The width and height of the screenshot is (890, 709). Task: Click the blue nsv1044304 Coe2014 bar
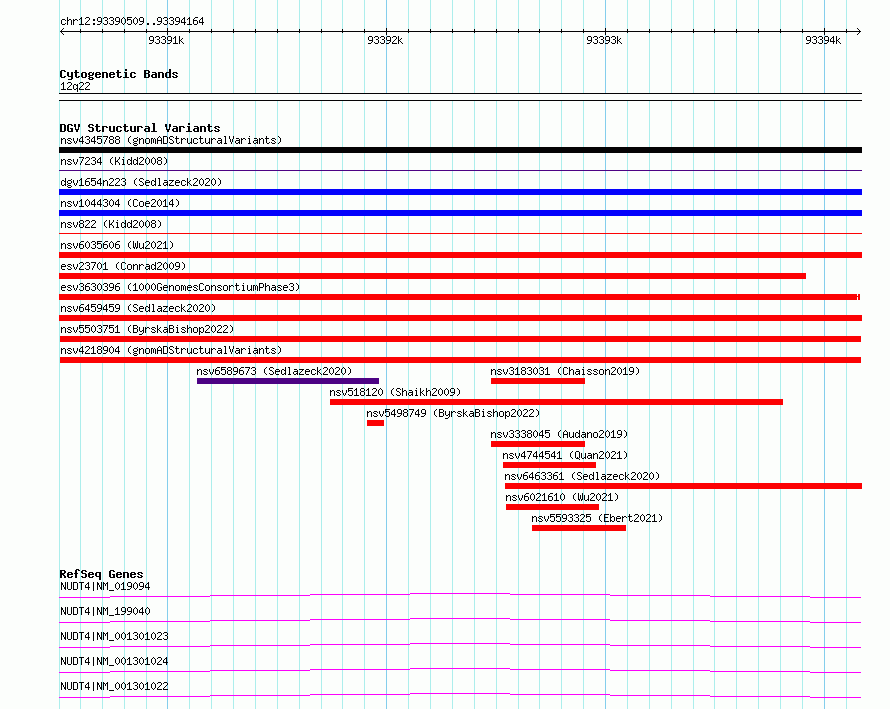point(460,213)
